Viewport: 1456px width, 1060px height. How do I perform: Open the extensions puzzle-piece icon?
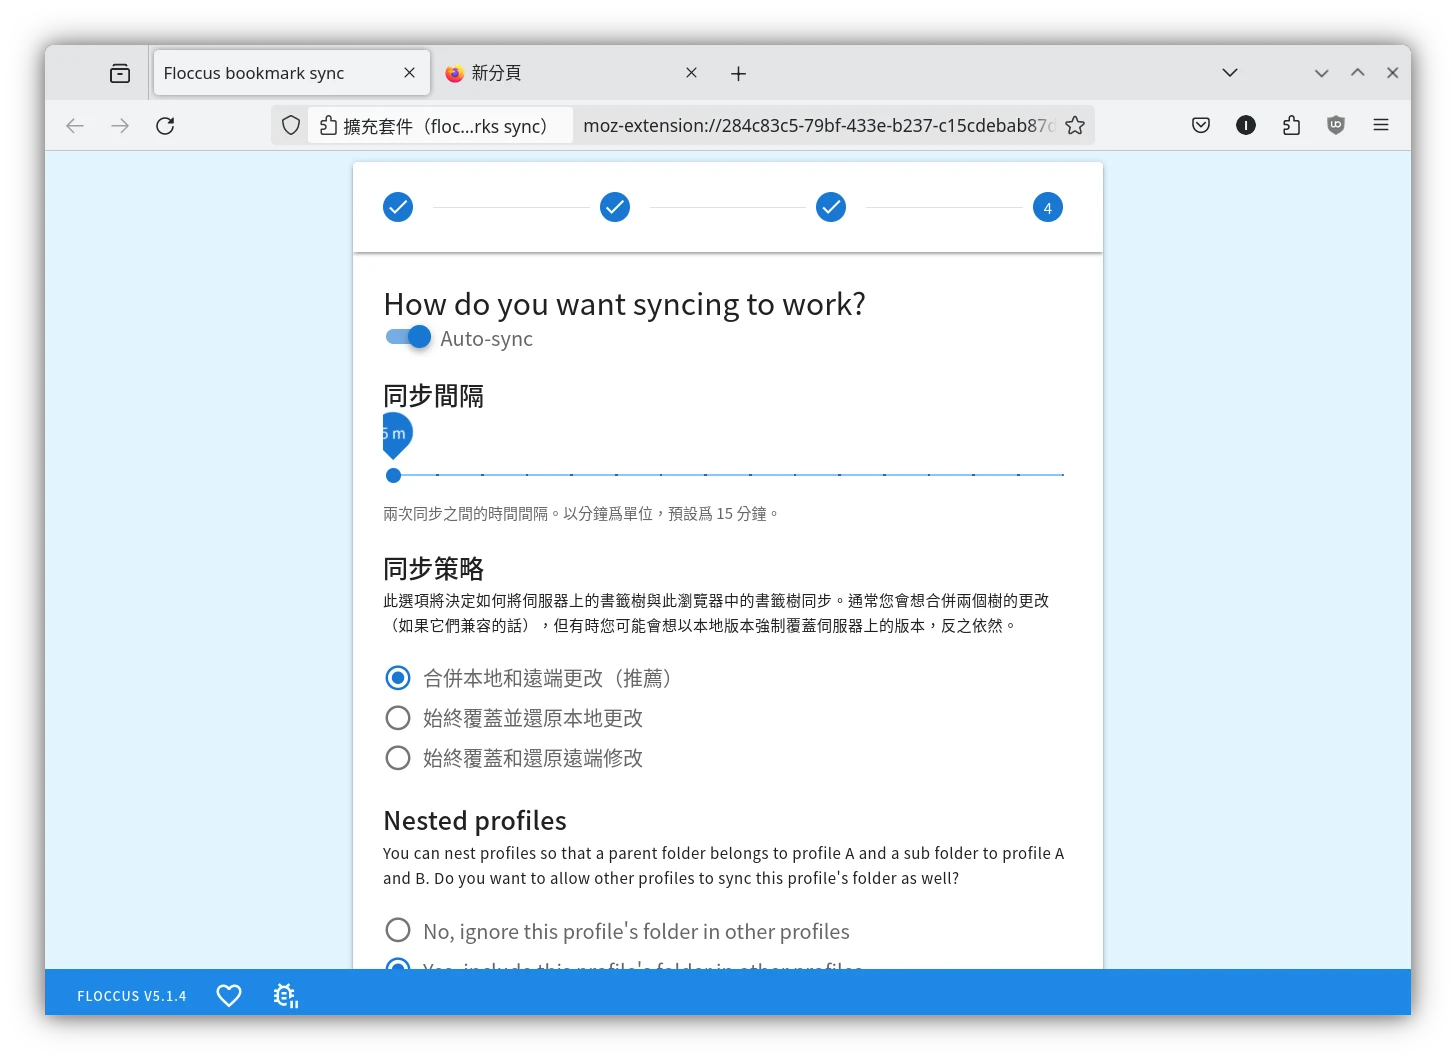[1291, 125]
